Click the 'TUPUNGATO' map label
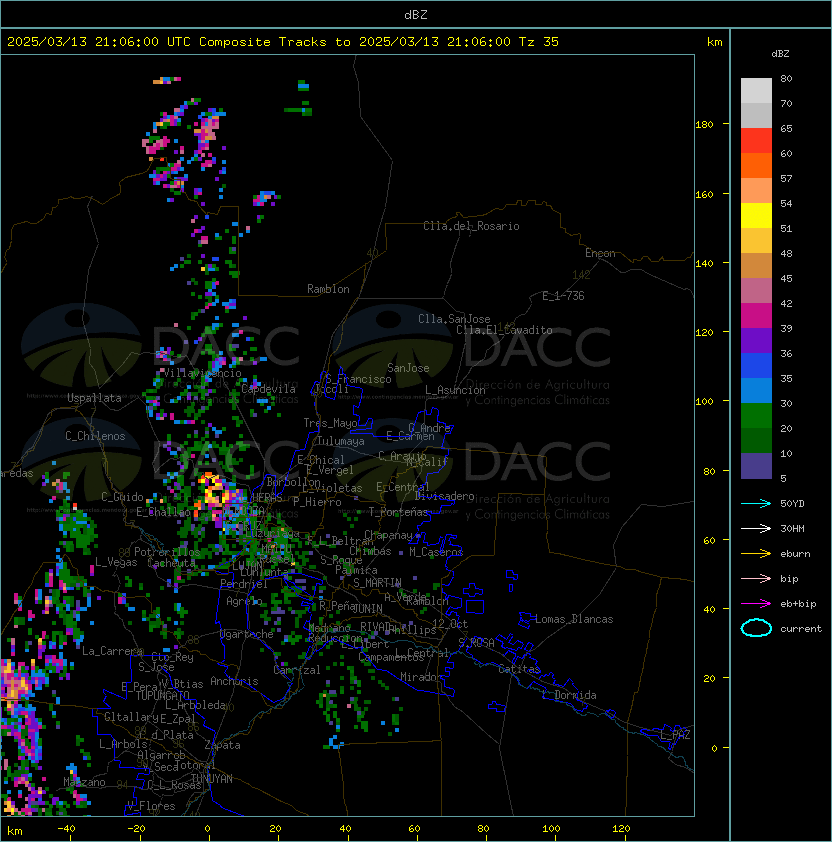Image resolution: width=832 pixels, height=842 pixels. [162, 696]
